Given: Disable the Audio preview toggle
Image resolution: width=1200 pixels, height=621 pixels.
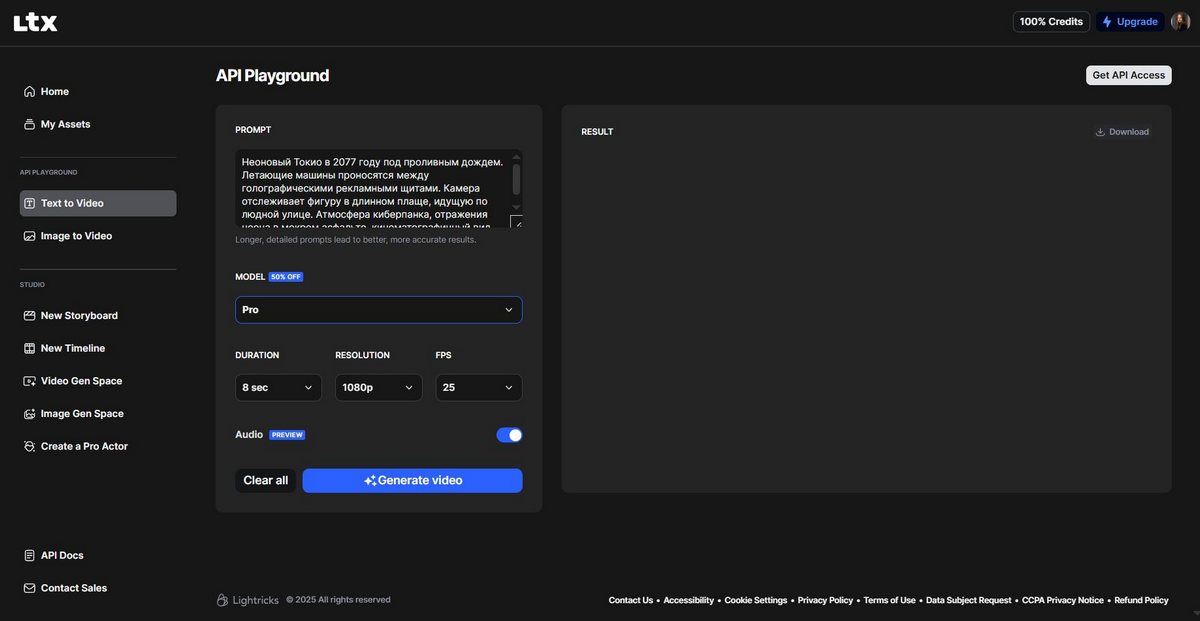Looking at the screenshot, I should point(509,435).
